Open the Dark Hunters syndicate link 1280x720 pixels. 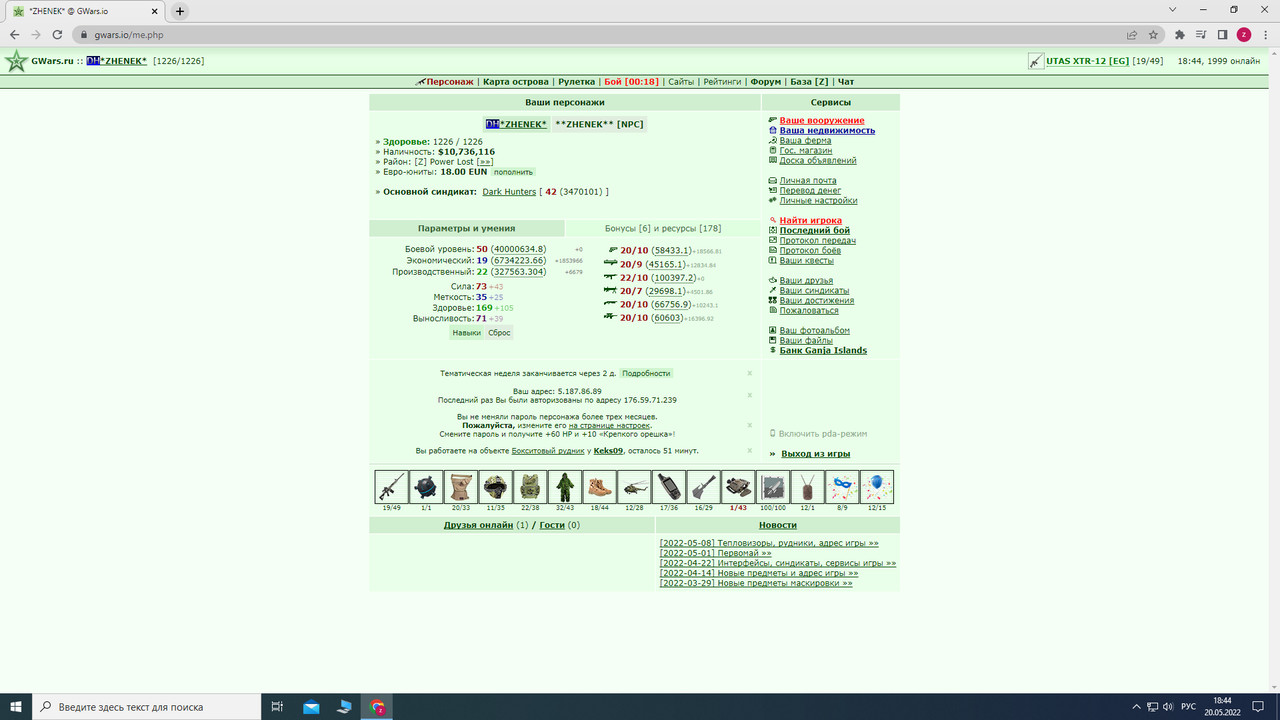coord(509,192)
